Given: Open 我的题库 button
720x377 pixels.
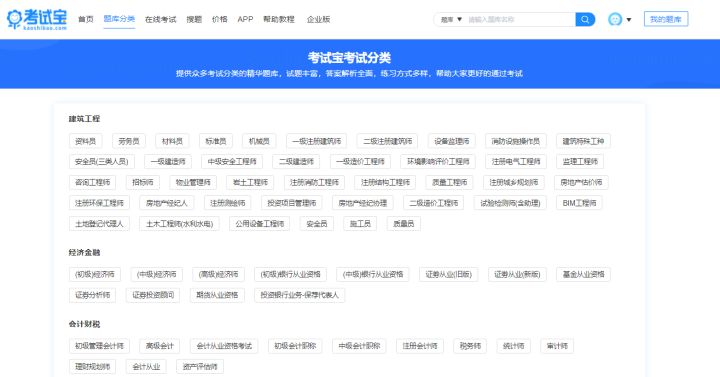Looking at the screenshot, I should pyautogui.click(x=666, y=19).
